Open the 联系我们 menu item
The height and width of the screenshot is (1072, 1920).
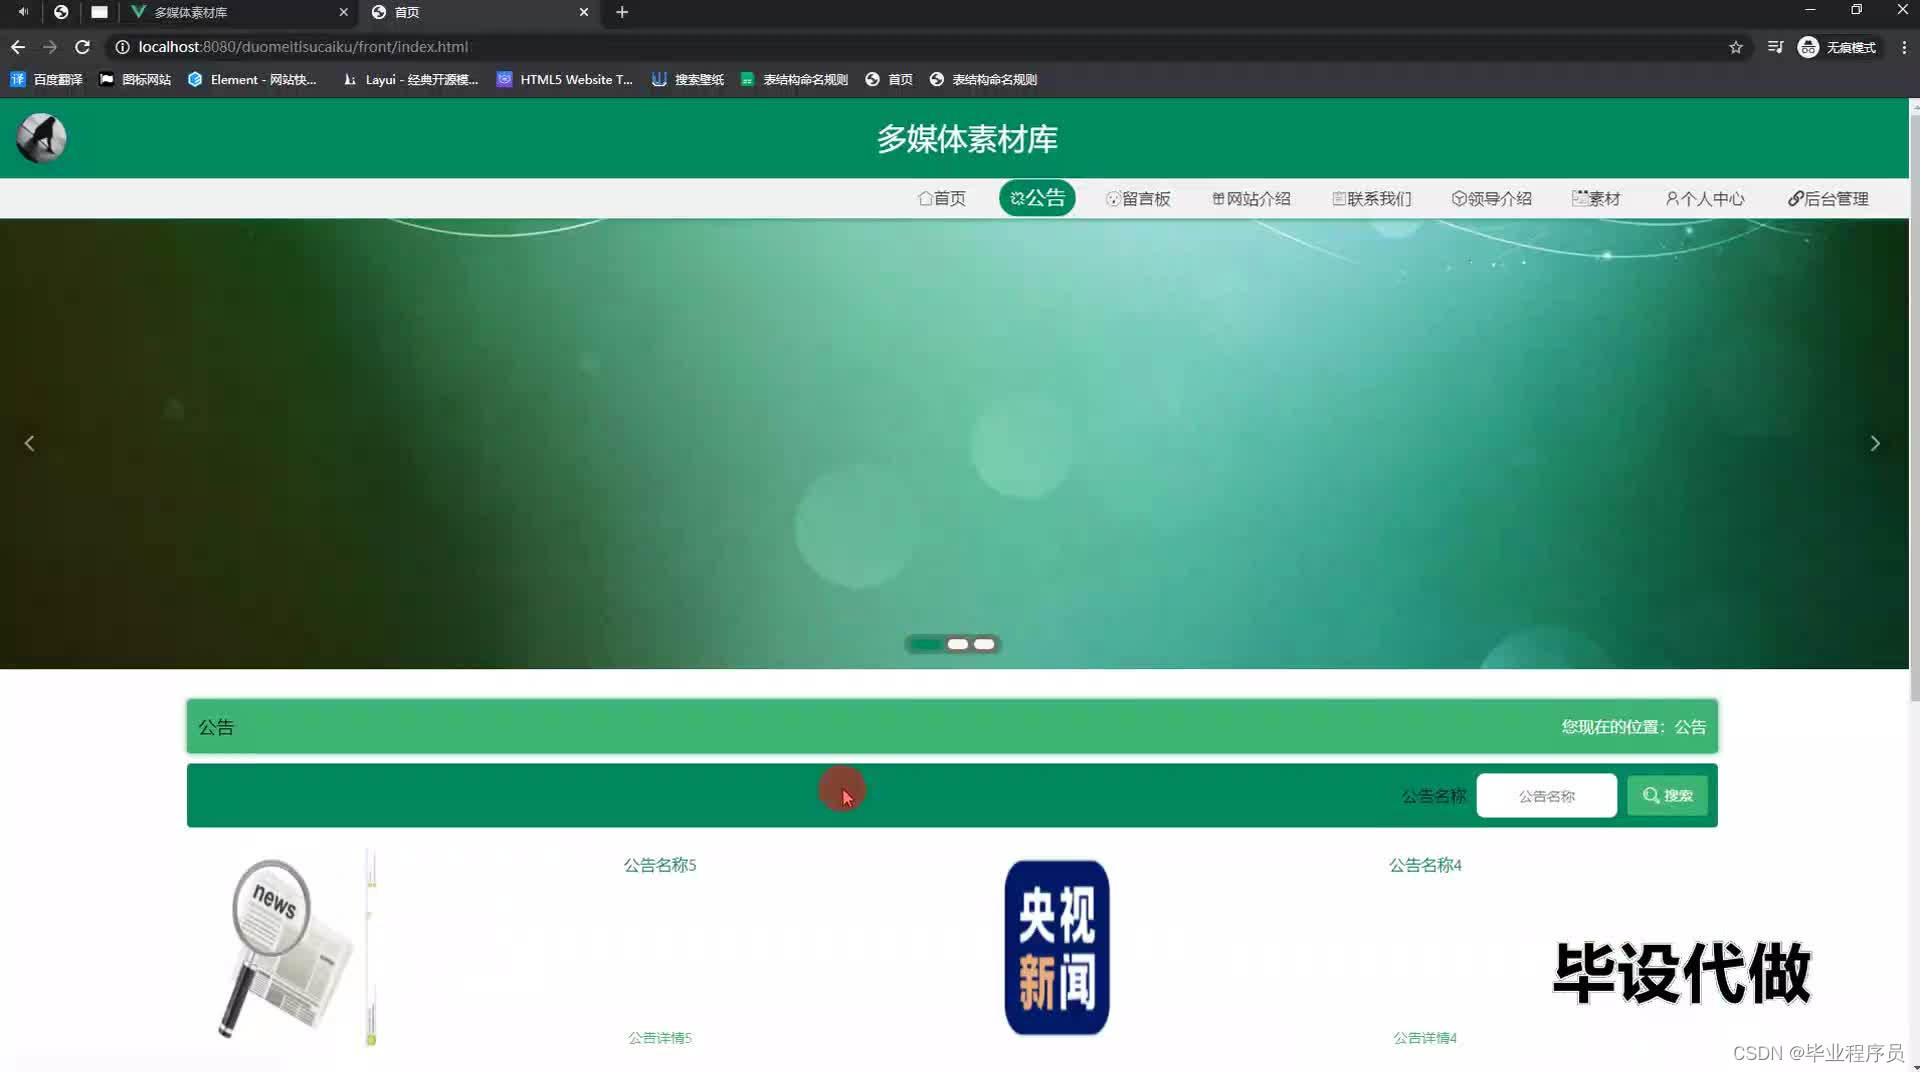pos(1371,198)
